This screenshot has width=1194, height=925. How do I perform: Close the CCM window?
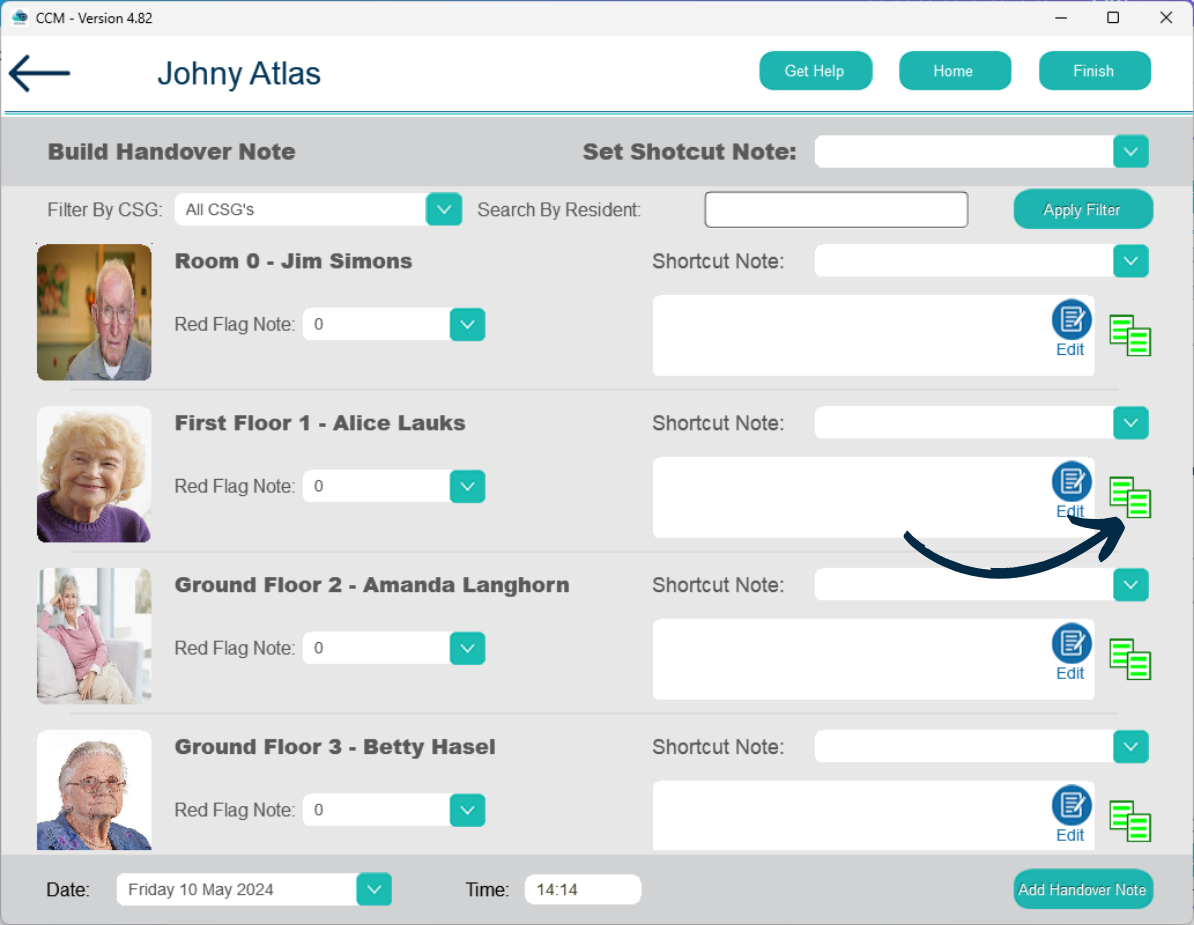coord(1166,18)
